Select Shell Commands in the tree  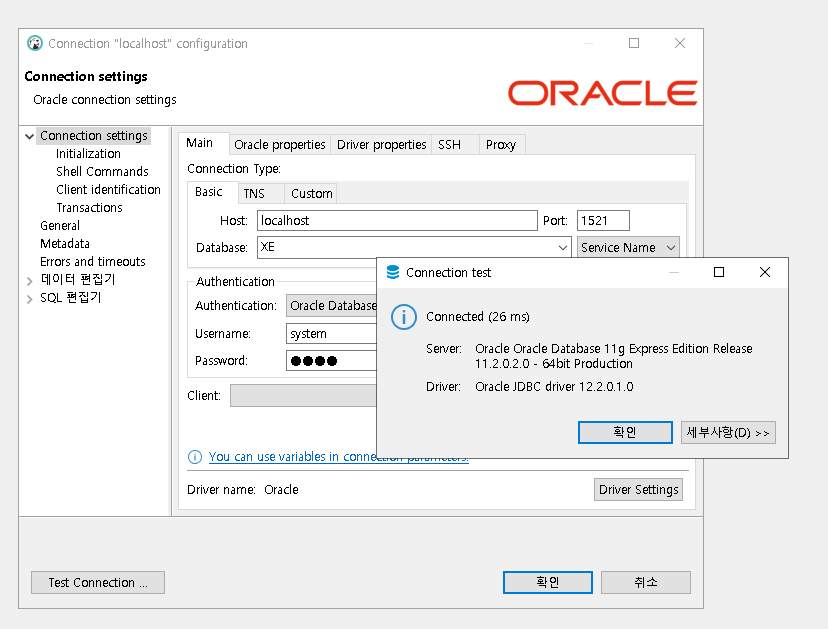(102, 172)
